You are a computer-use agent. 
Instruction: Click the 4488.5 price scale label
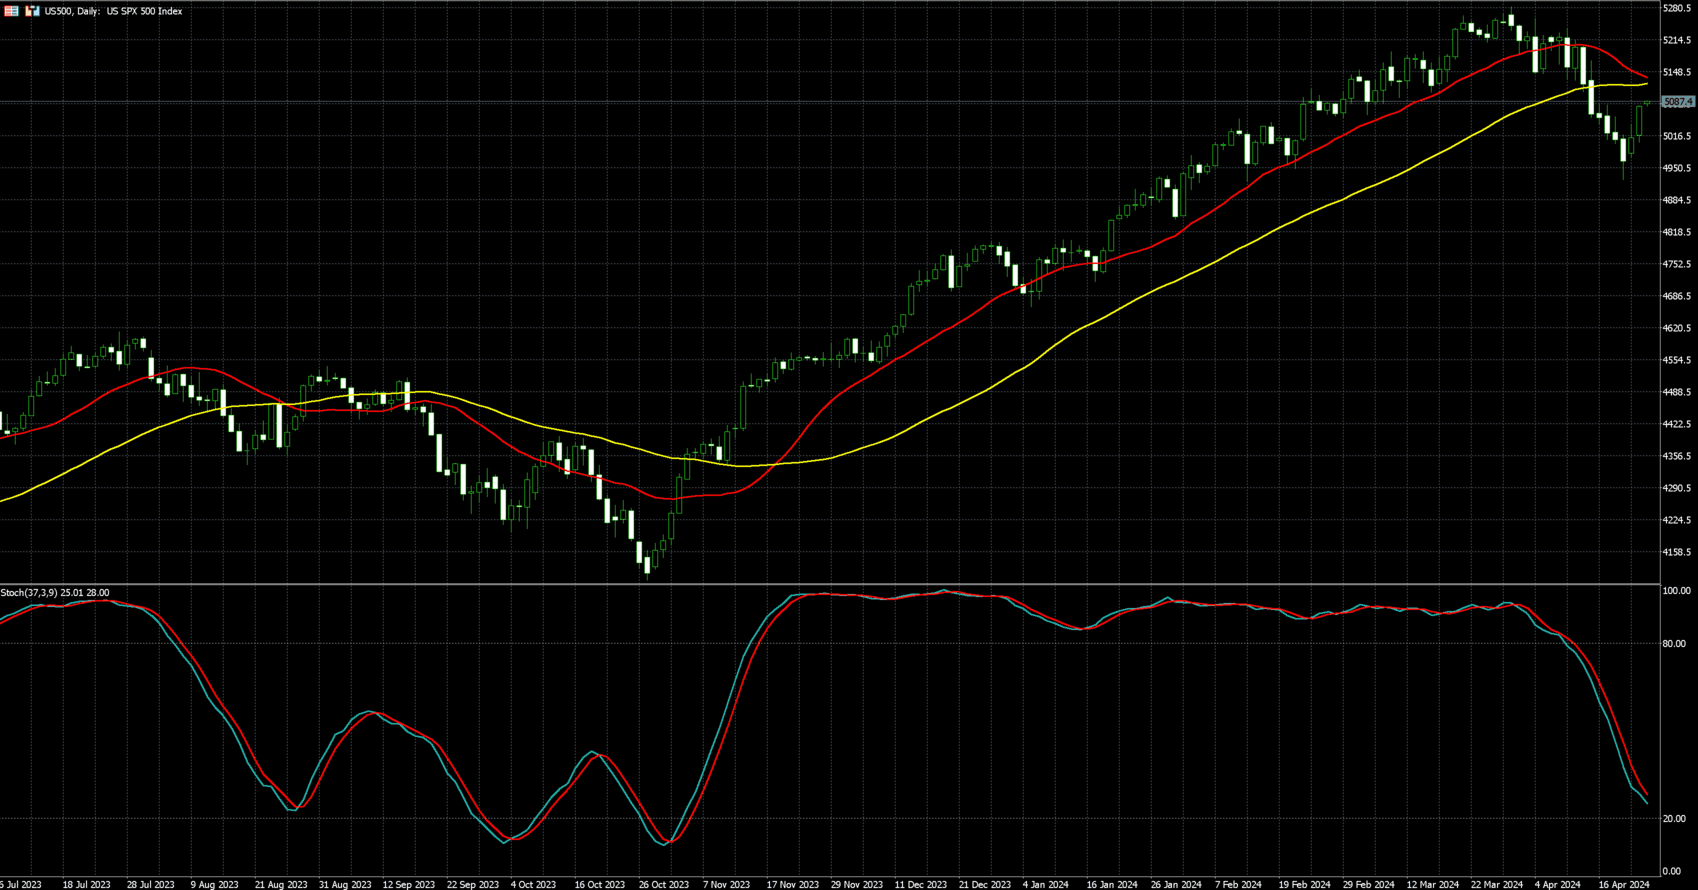point(1677,392)
